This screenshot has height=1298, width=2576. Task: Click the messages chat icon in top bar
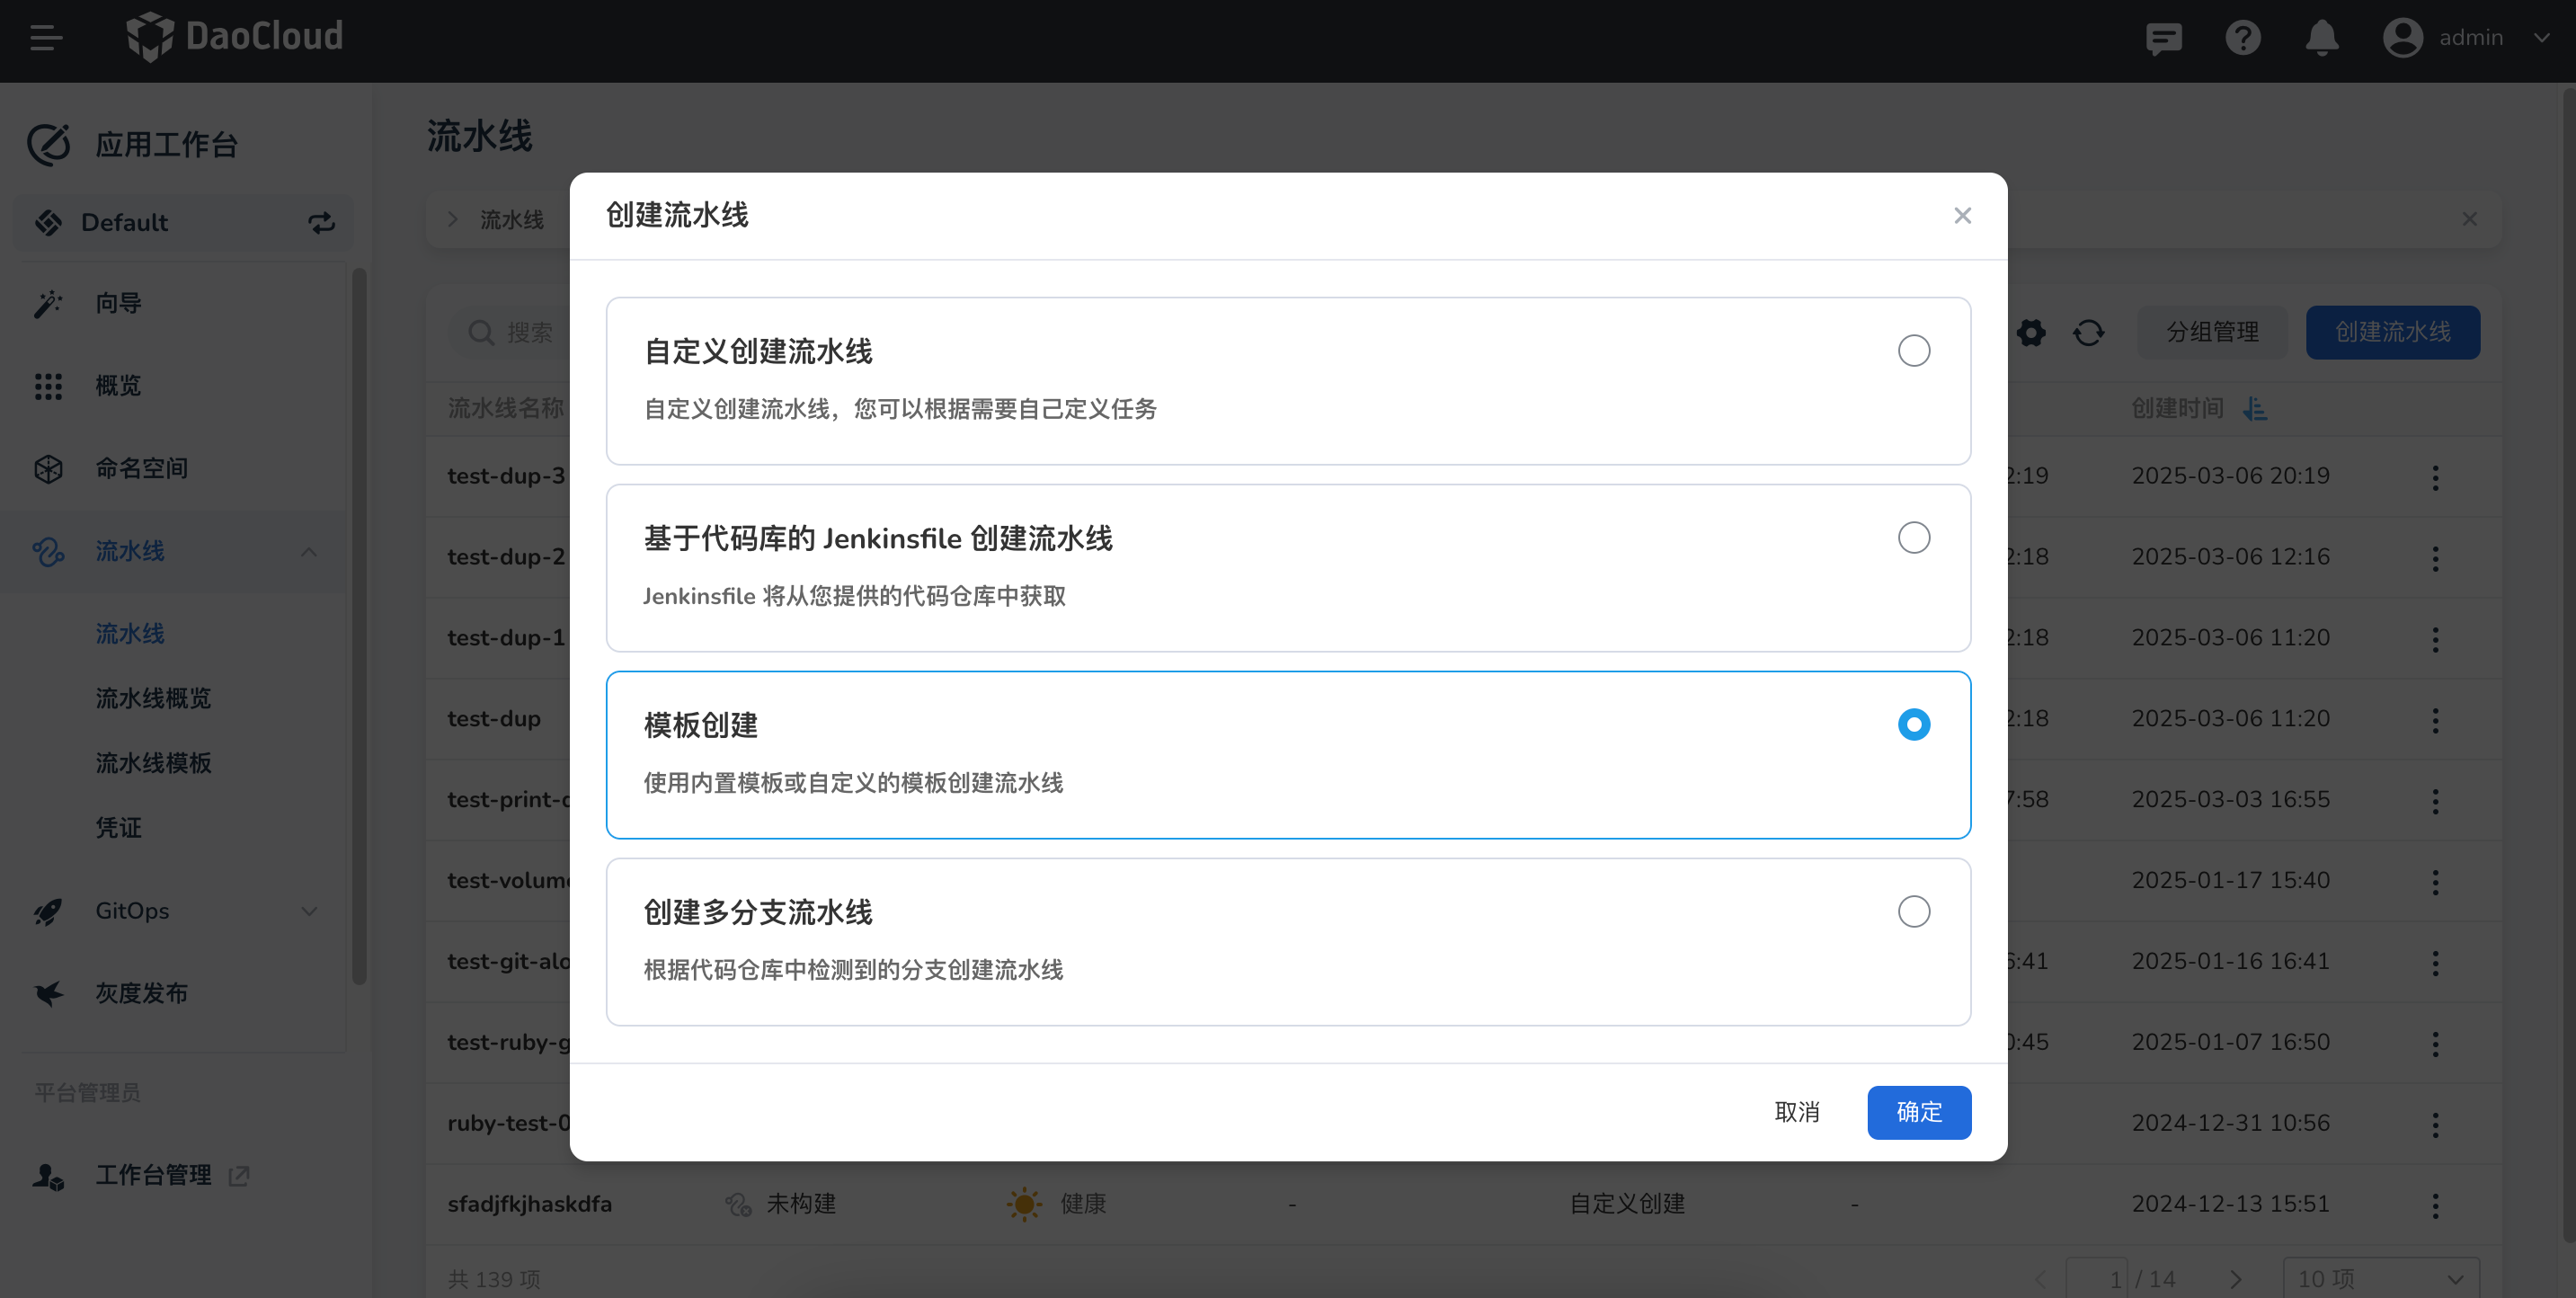pos(2164,38)
